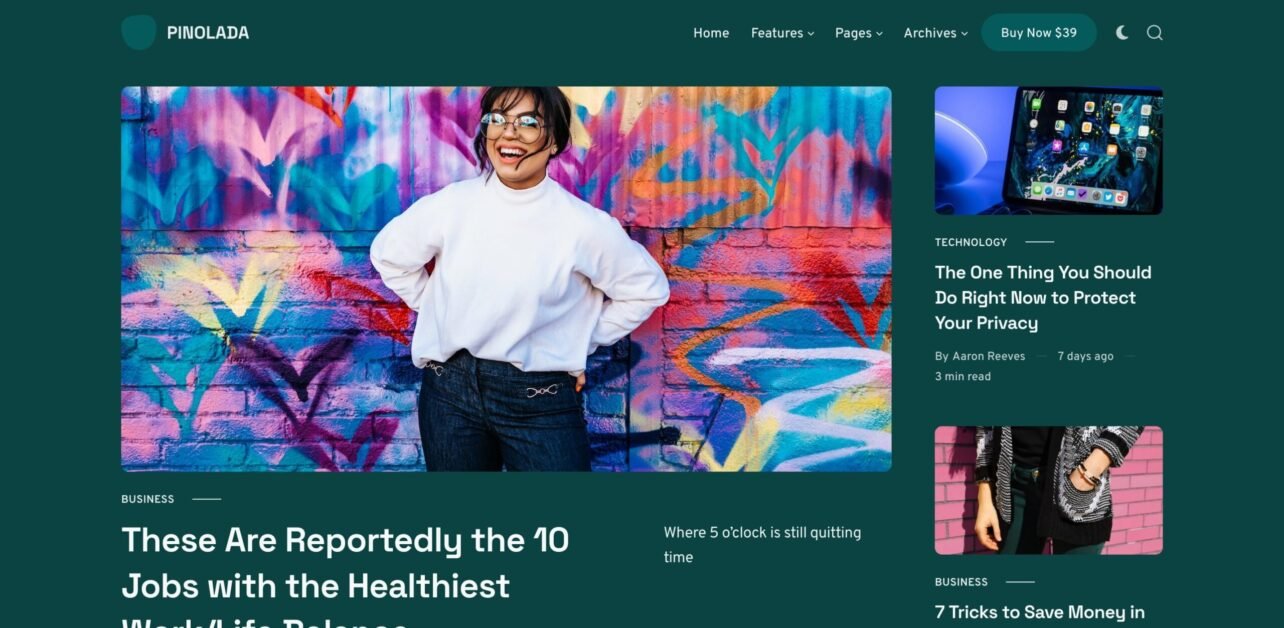Toggle dark mode with moon icon
Viewport: 1284px width, 628px height.
coord(1122,33)
